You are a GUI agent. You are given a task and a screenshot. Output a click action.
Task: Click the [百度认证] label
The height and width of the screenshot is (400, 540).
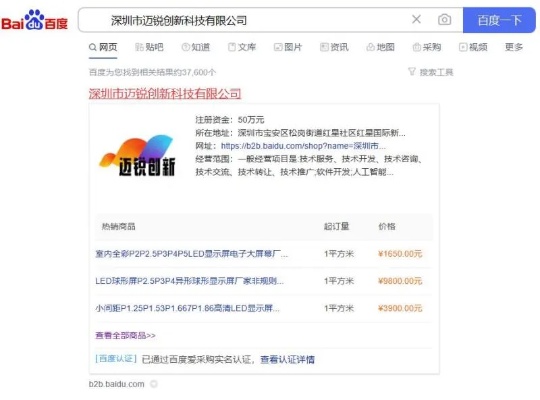[x=116, y=359]
